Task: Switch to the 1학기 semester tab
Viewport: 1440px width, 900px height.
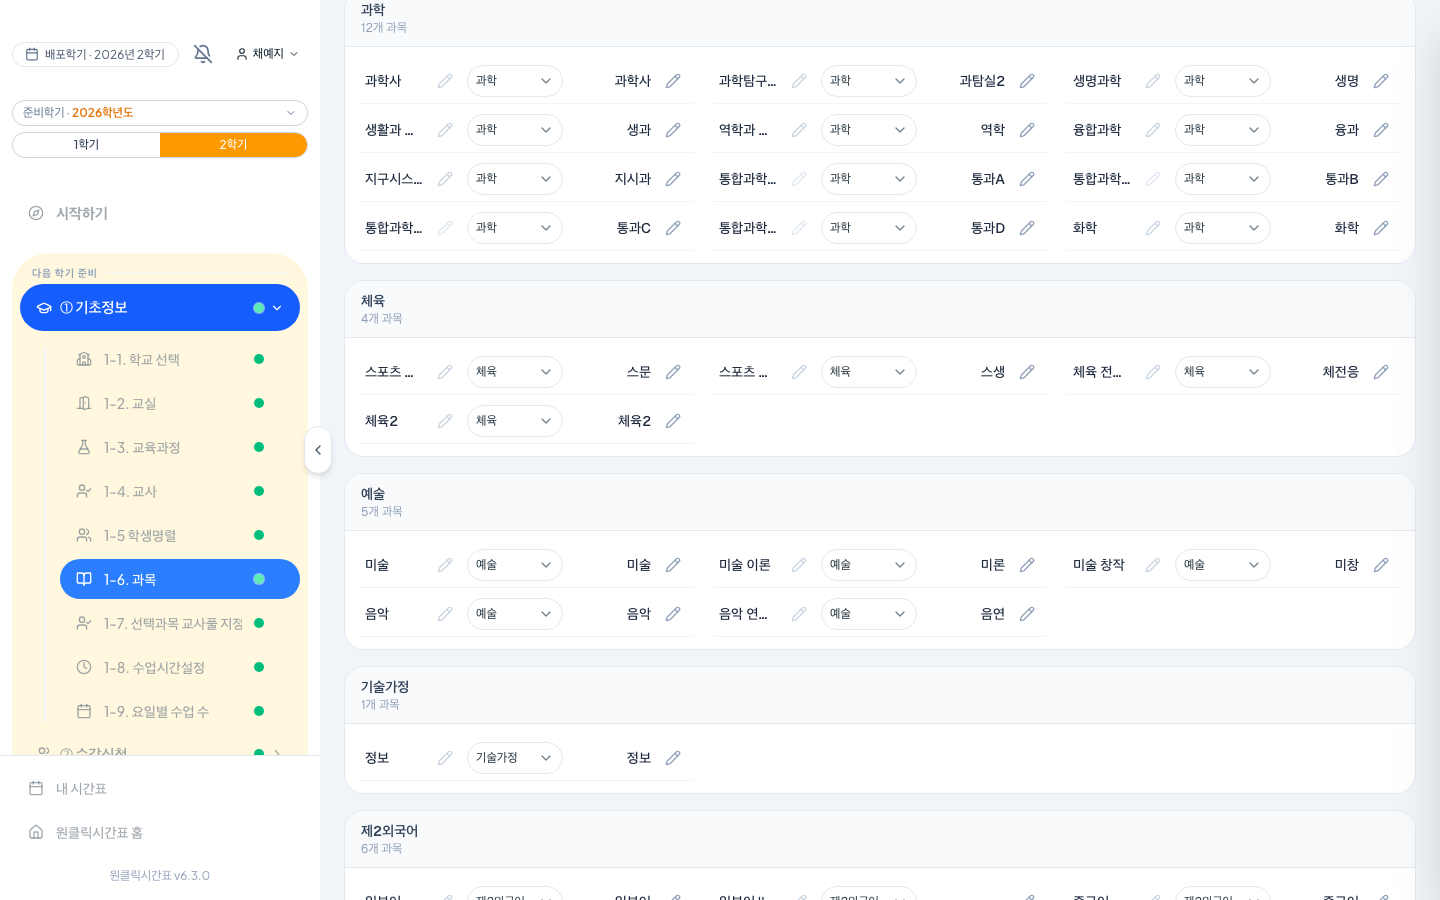Action: point(86,145)
